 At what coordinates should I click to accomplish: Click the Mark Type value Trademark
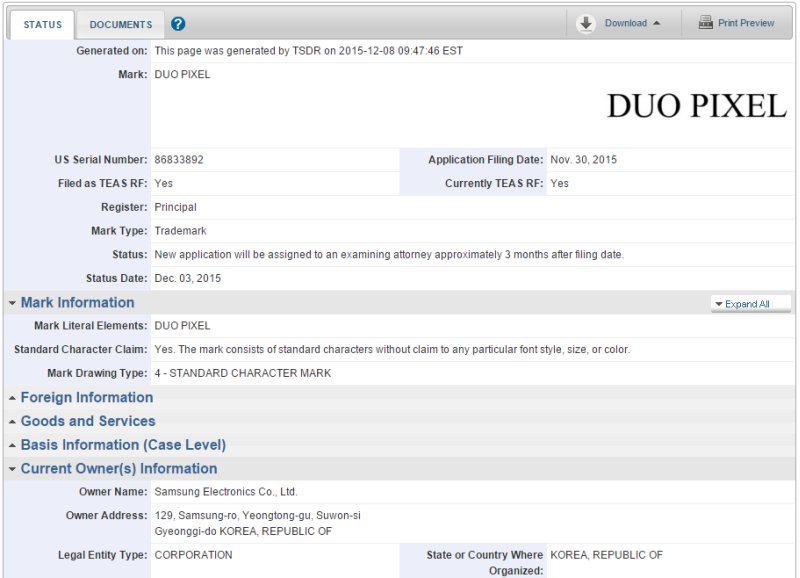[x=180, y=231]
